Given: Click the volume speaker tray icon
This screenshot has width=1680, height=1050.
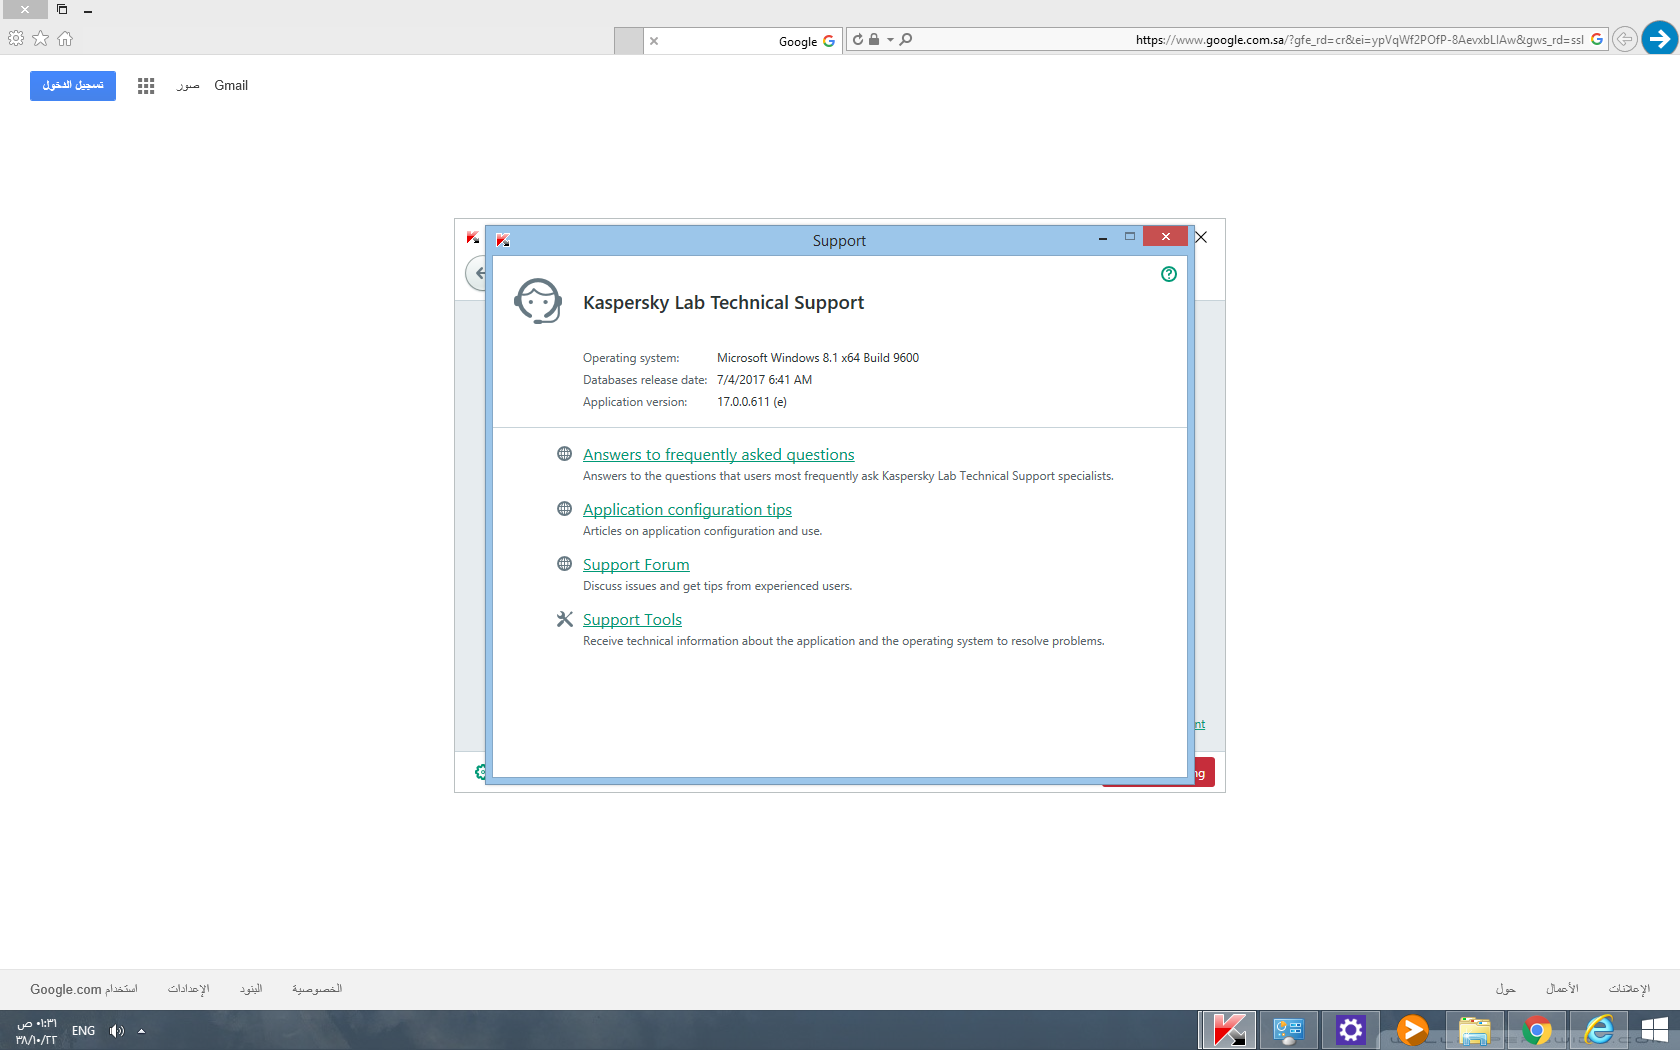Looking at the screenshot, I should (117, 1031).
